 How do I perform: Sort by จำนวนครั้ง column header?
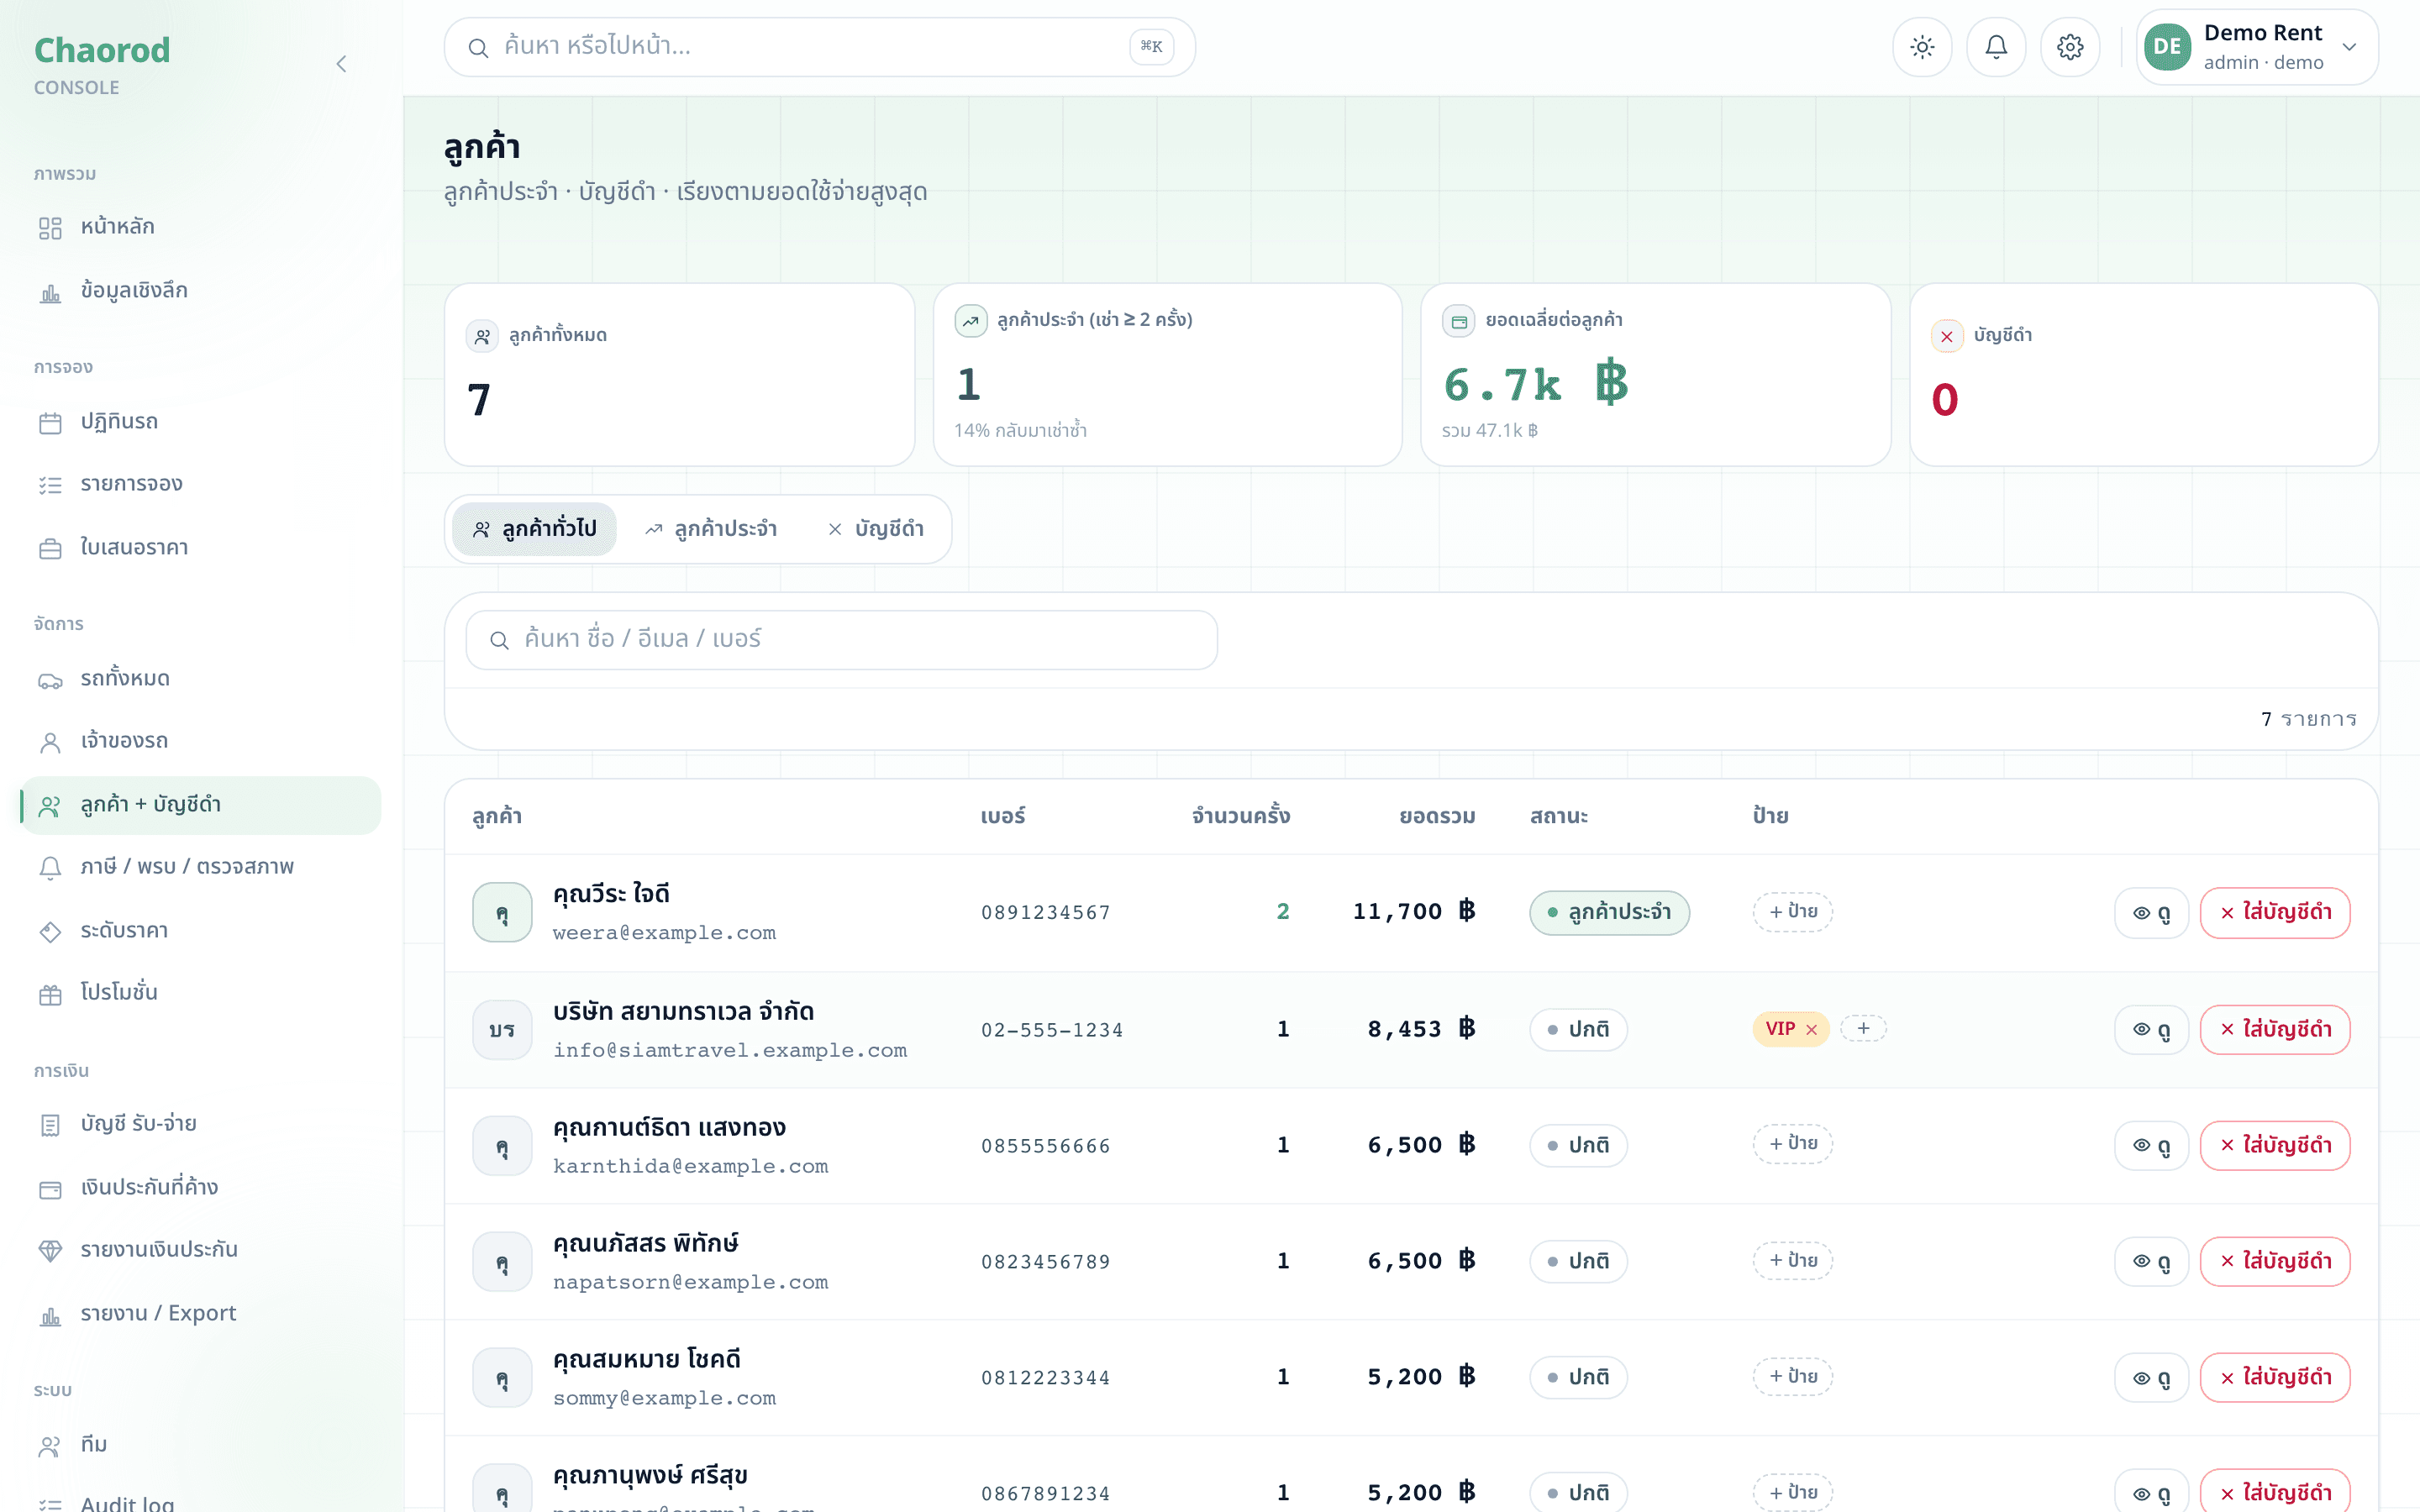(1240, 817)
